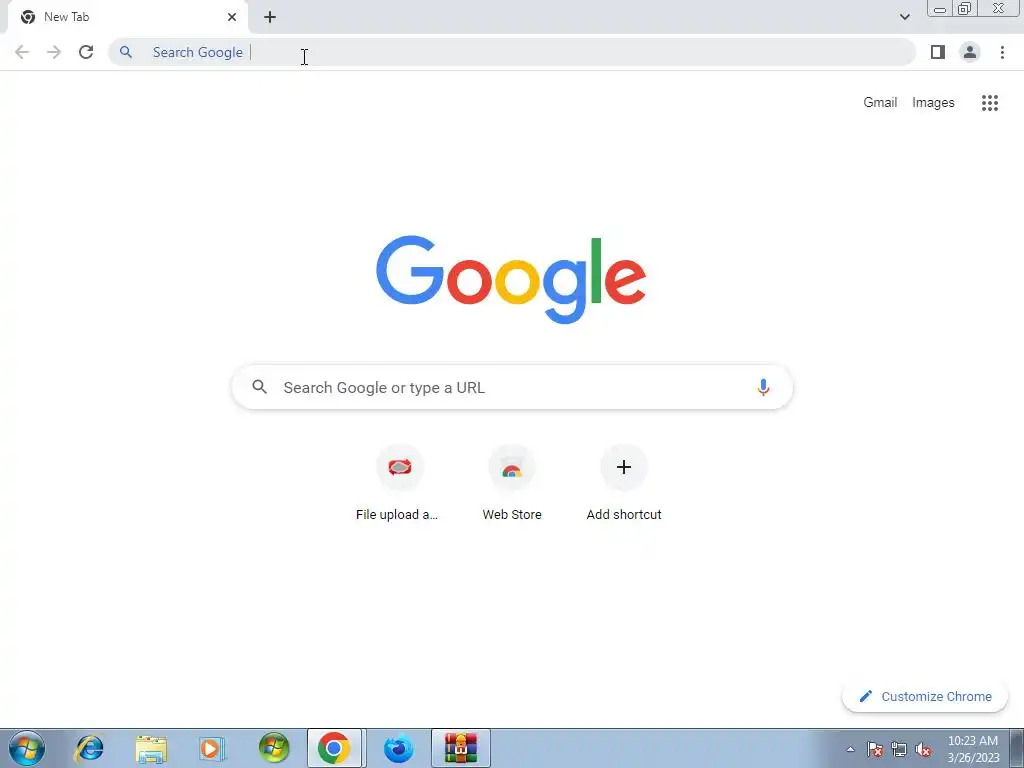Open the Gmail link
1024x768 pixels.
[x=880, y=103]
